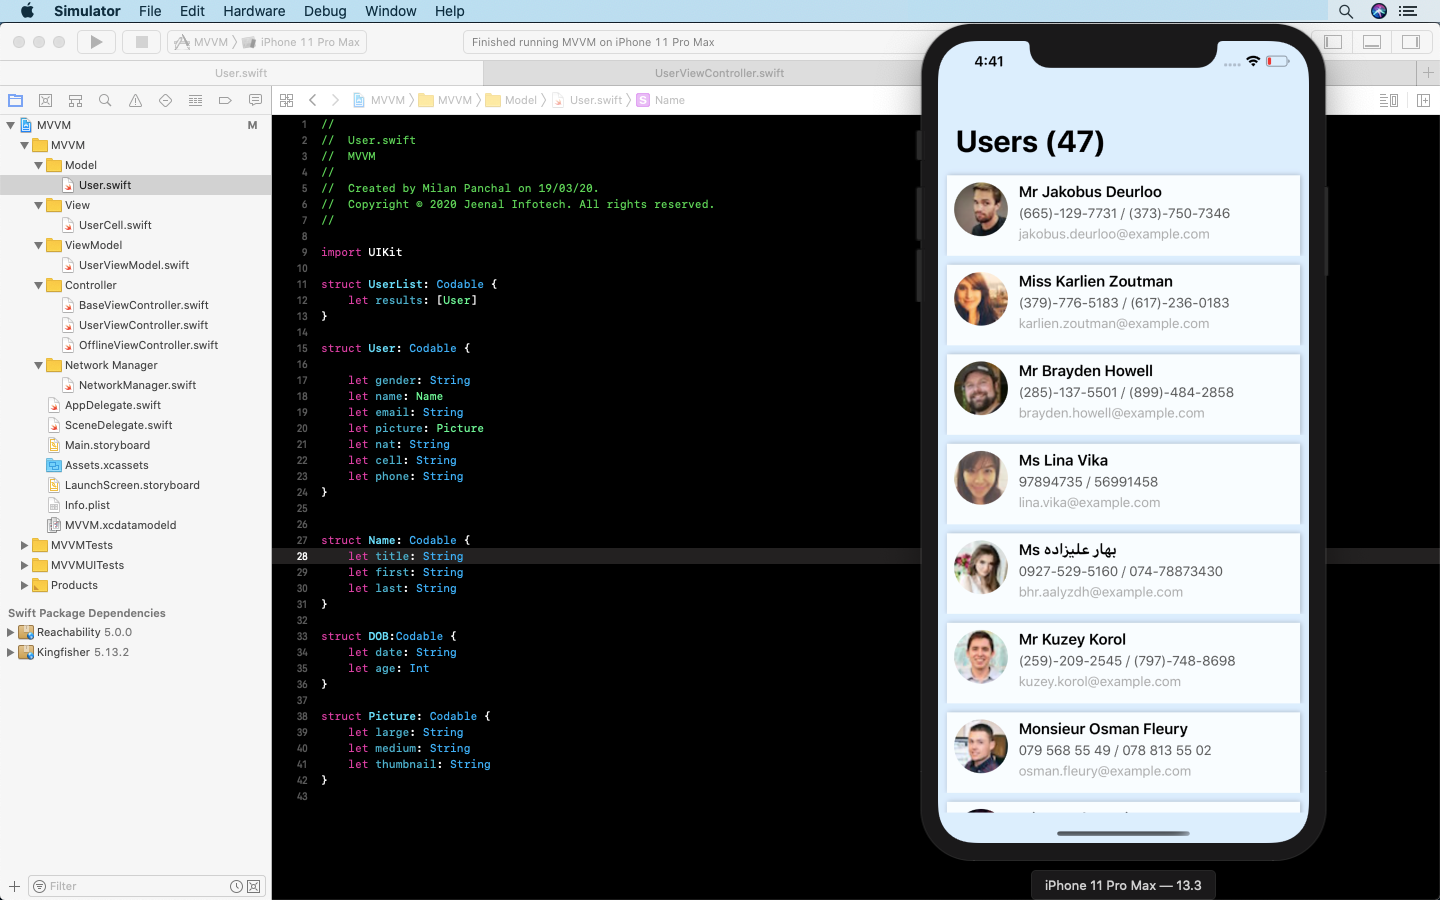Run the MVVM scheme with the play button
The width and height of the screenshot is (1440, 900).
[x=95, y=41]
